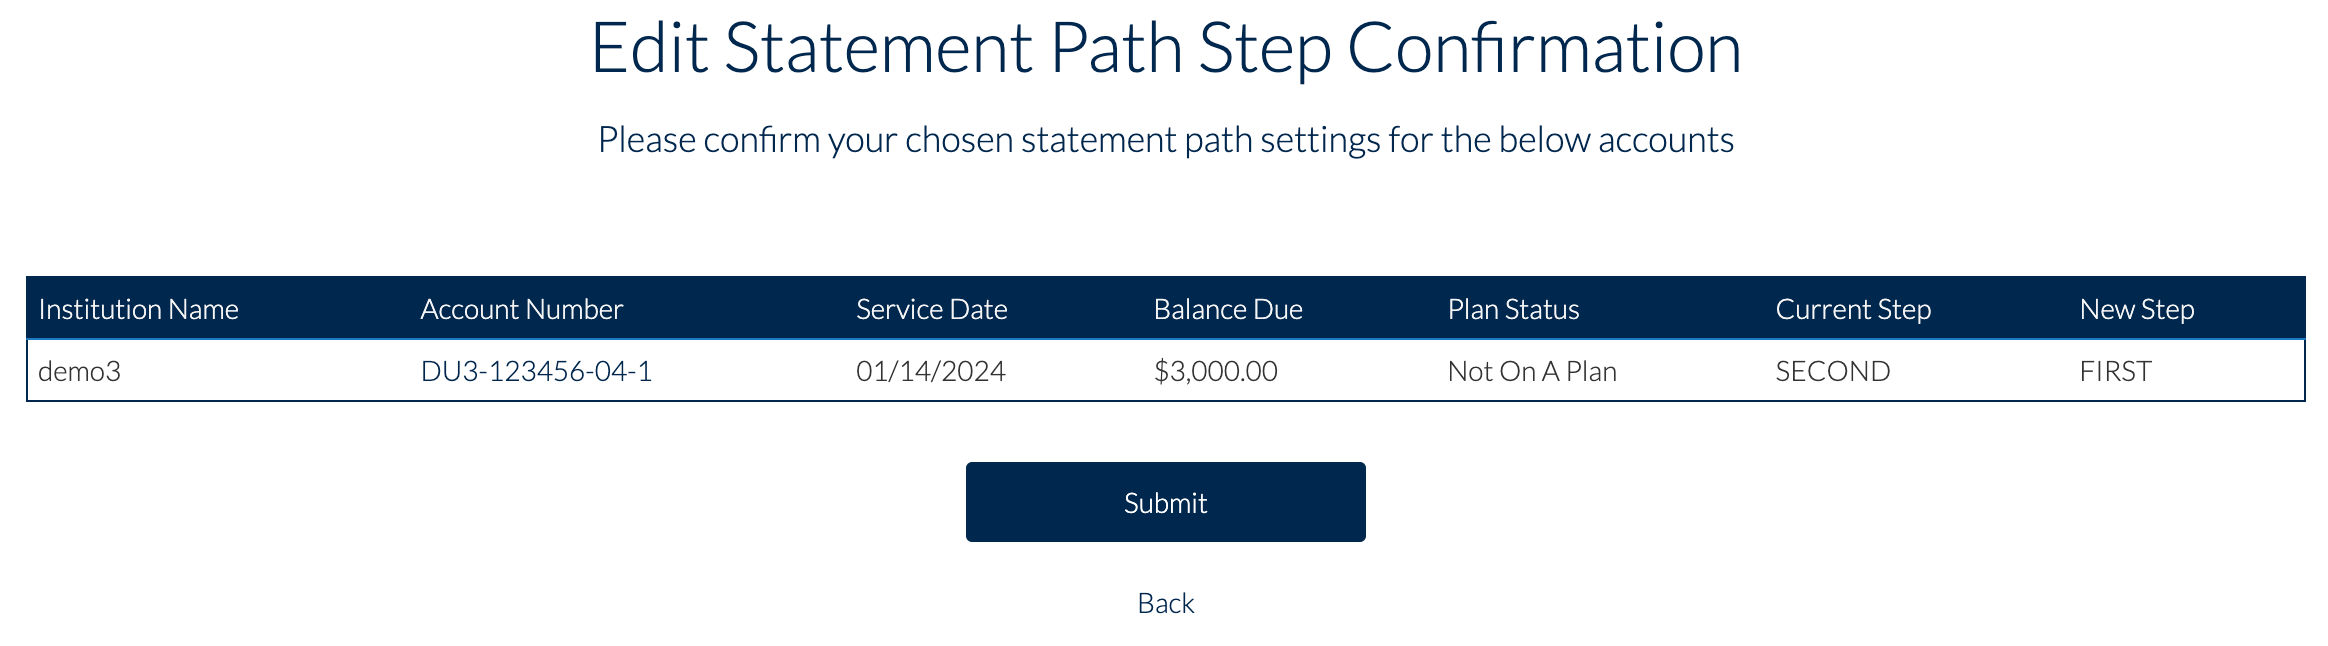The height and width of the screenshot is (646, 2328).
Task: Select the Not On A Plan status
Action: pos(1531,371)
